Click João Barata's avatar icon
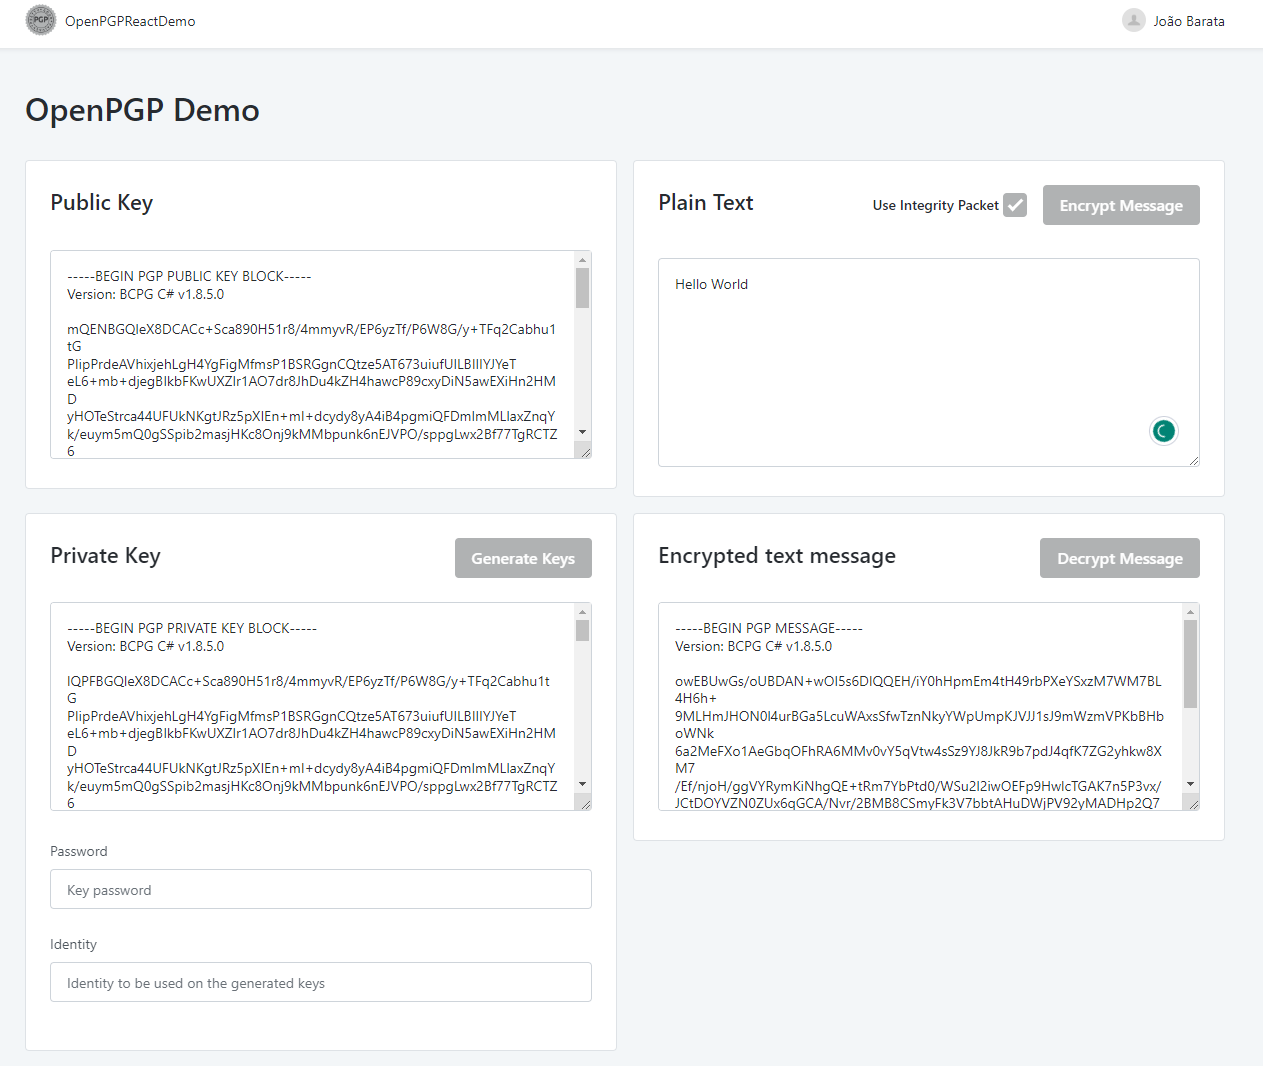 [1134, 21]
